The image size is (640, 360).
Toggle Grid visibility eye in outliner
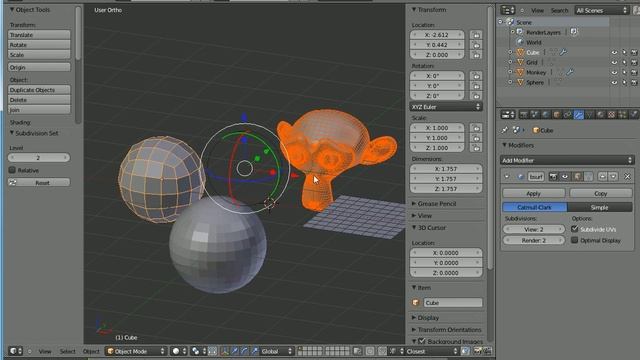(614, 62)
